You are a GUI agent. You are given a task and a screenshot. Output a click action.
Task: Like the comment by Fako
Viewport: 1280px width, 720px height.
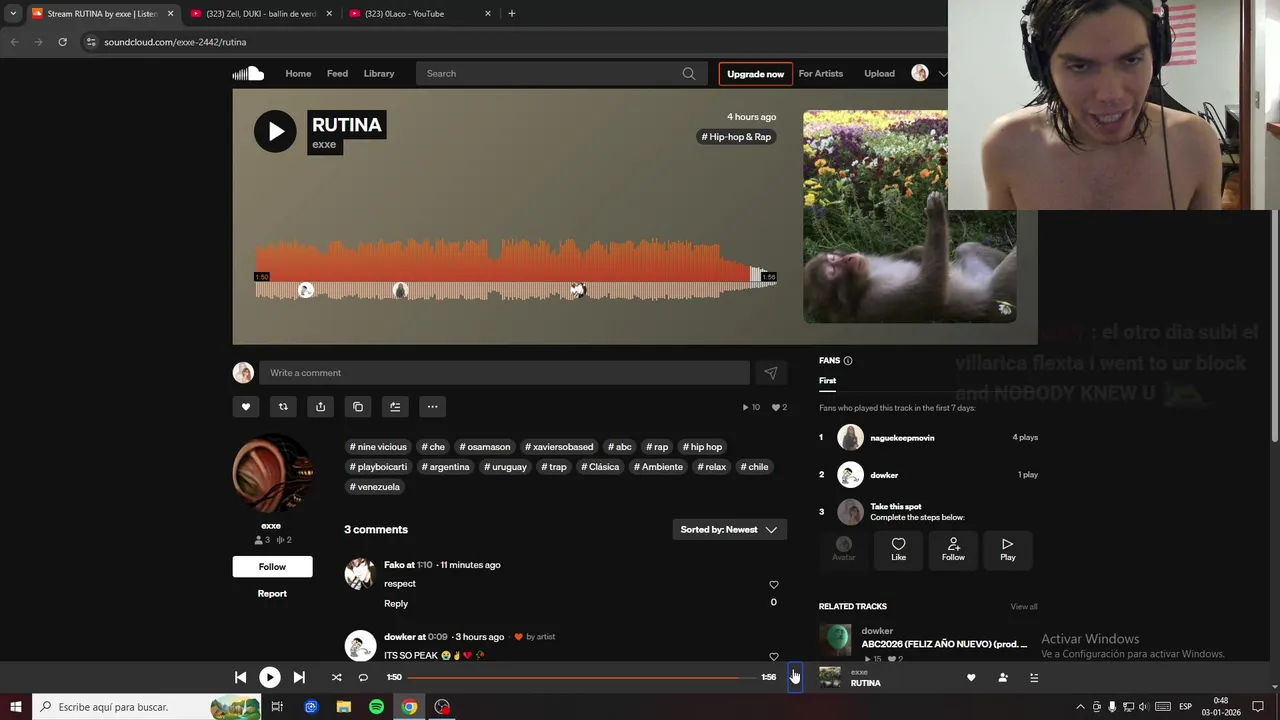(x=773, y=585)
